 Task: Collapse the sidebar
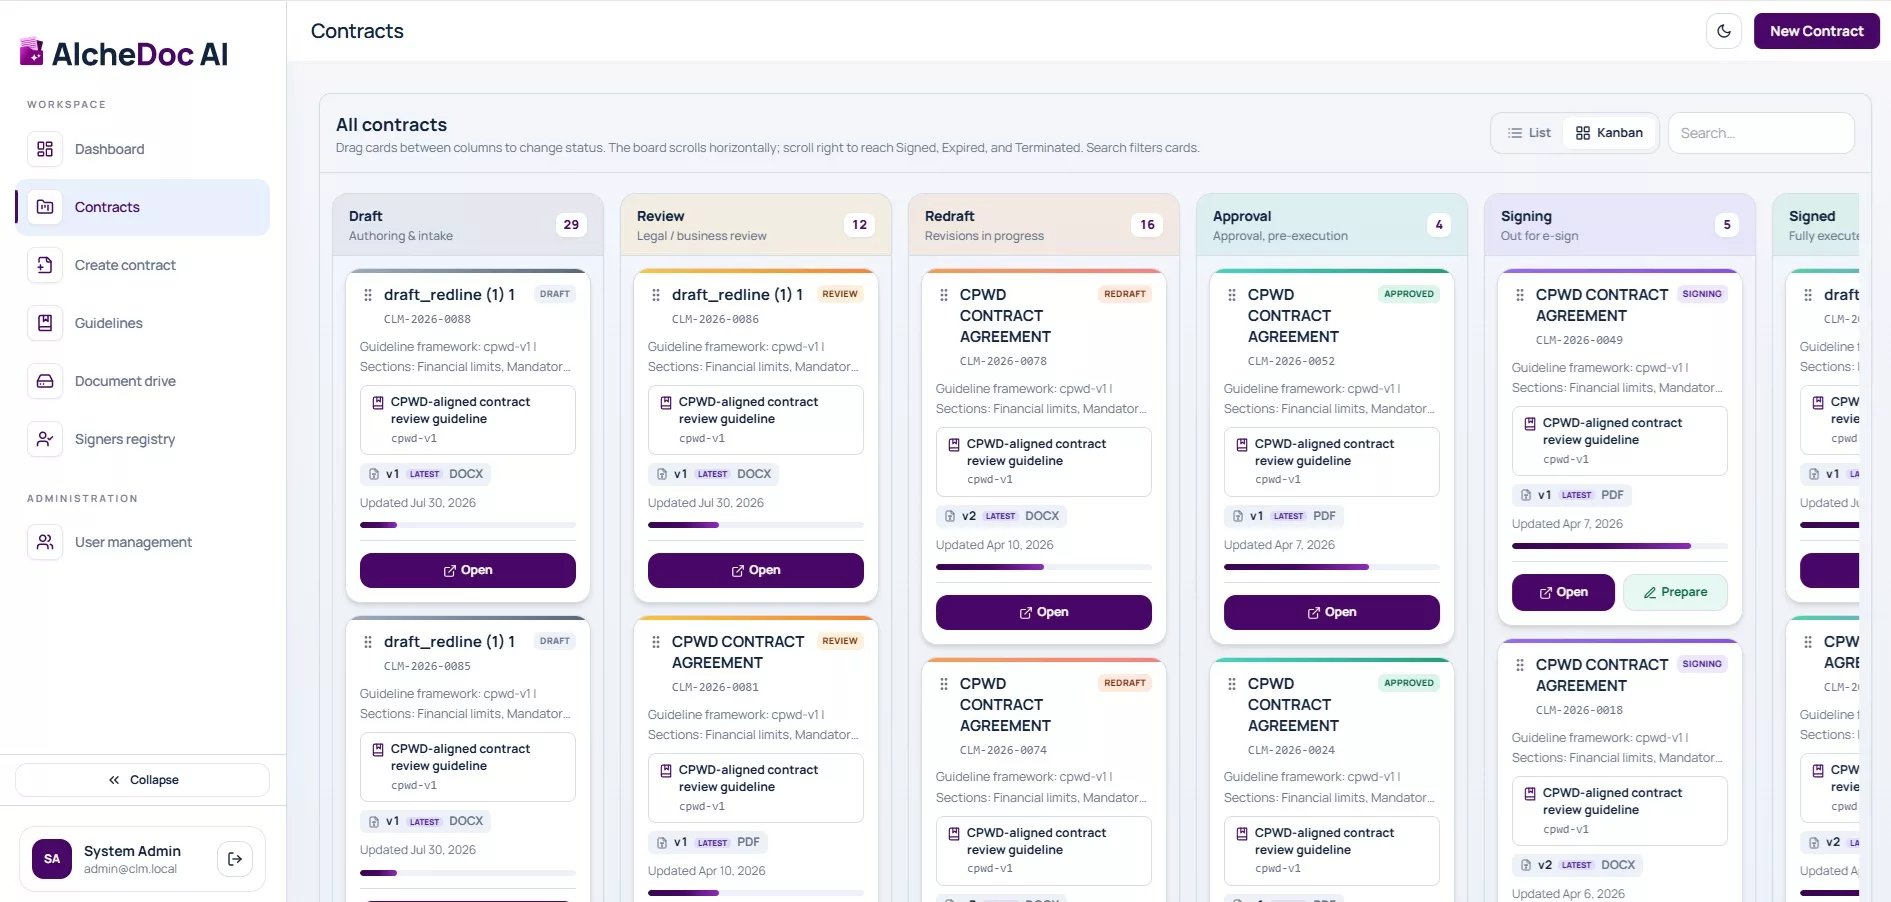coord(143,780)
